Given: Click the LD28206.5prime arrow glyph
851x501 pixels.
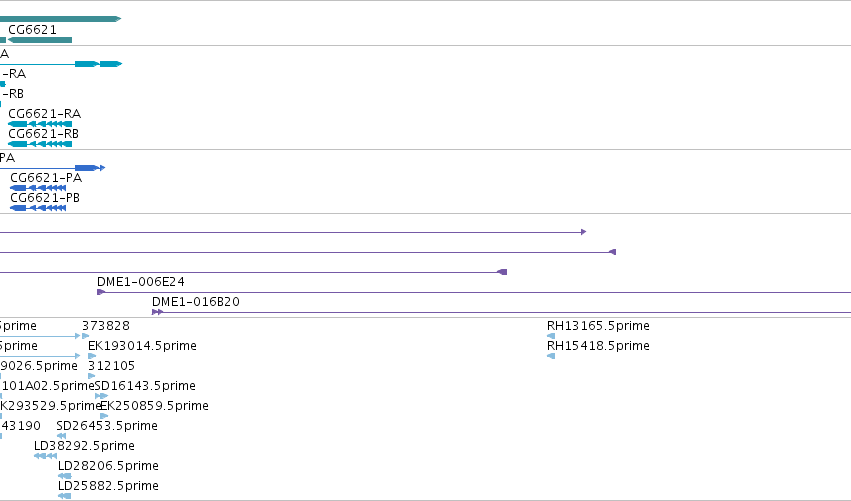Looking at the screenshot, I should pyautogui.click(x=65, y=477).
